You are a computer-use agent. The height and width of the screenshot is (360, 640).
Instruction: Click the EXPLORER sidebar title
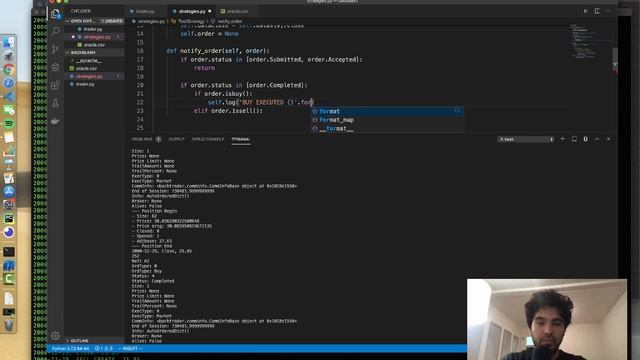(x=81, y=11)
